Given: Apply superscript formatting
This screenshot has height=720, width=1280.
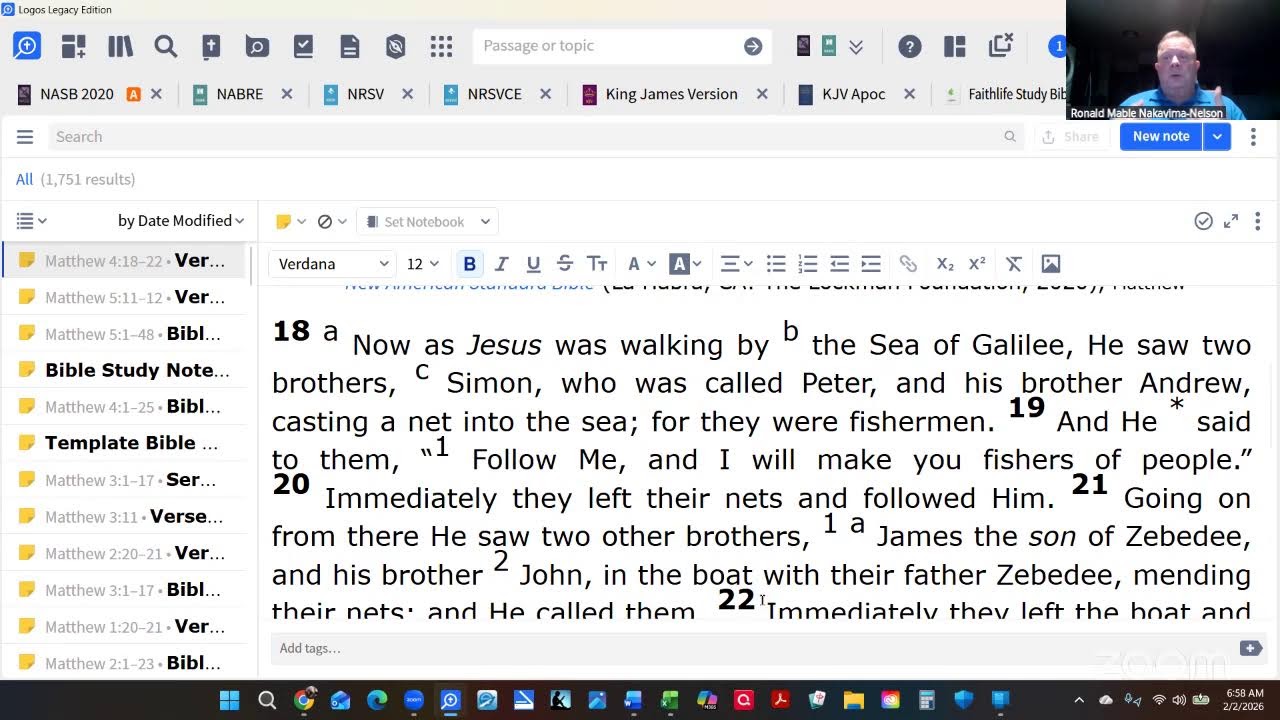Looking at the screenshot, I should [977, 264].
